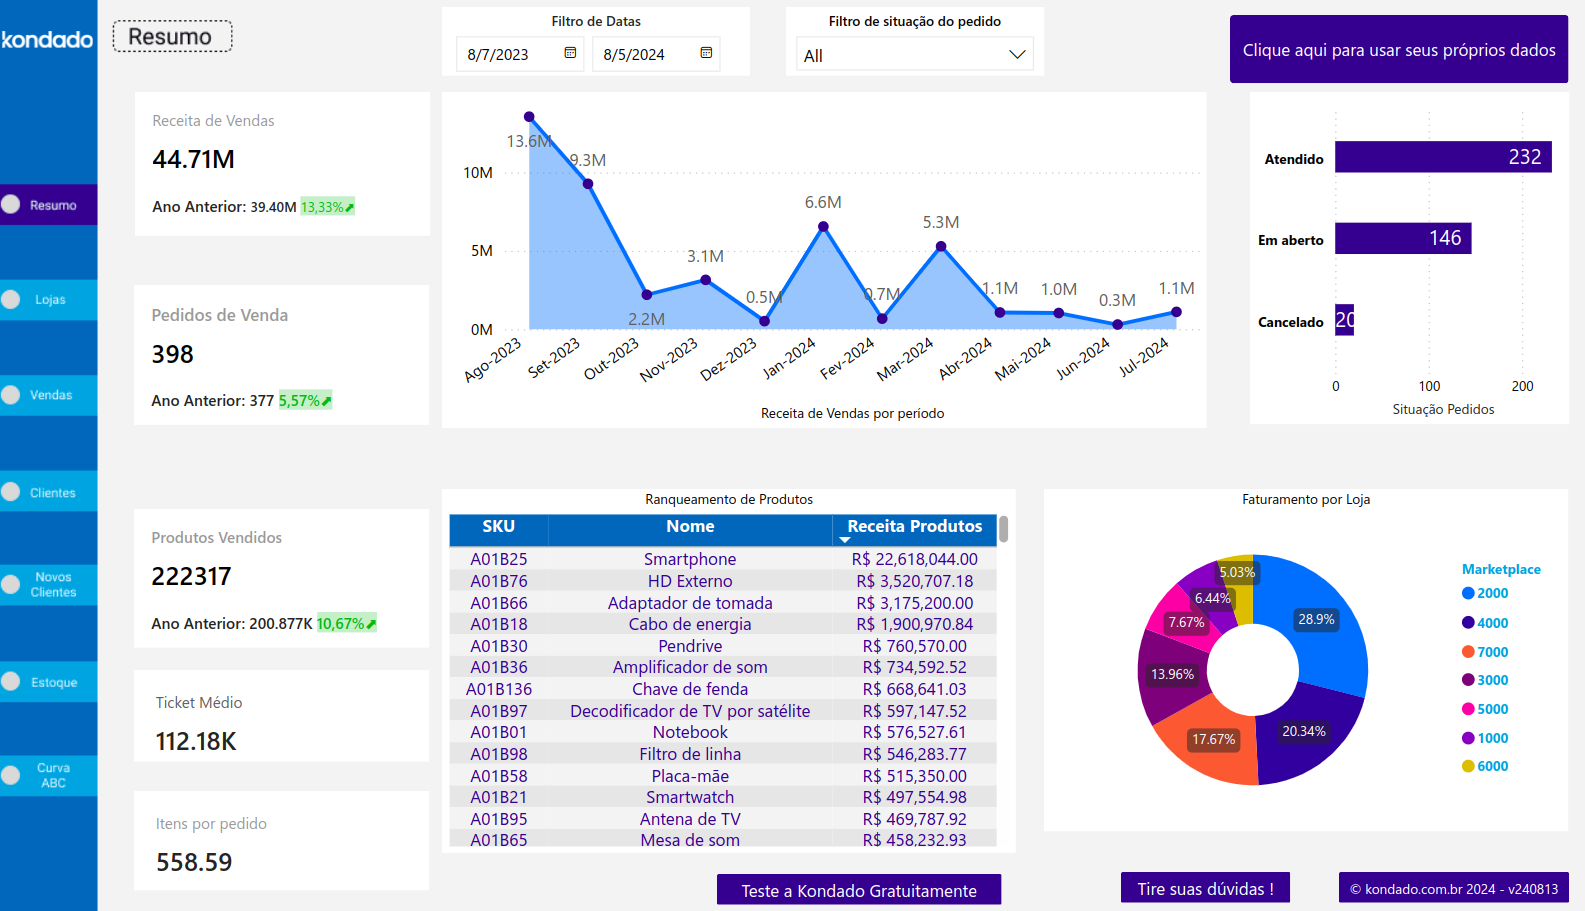Click the Kondado logo
Viewport: 1585px width, 911px height.
click(47, 40)
